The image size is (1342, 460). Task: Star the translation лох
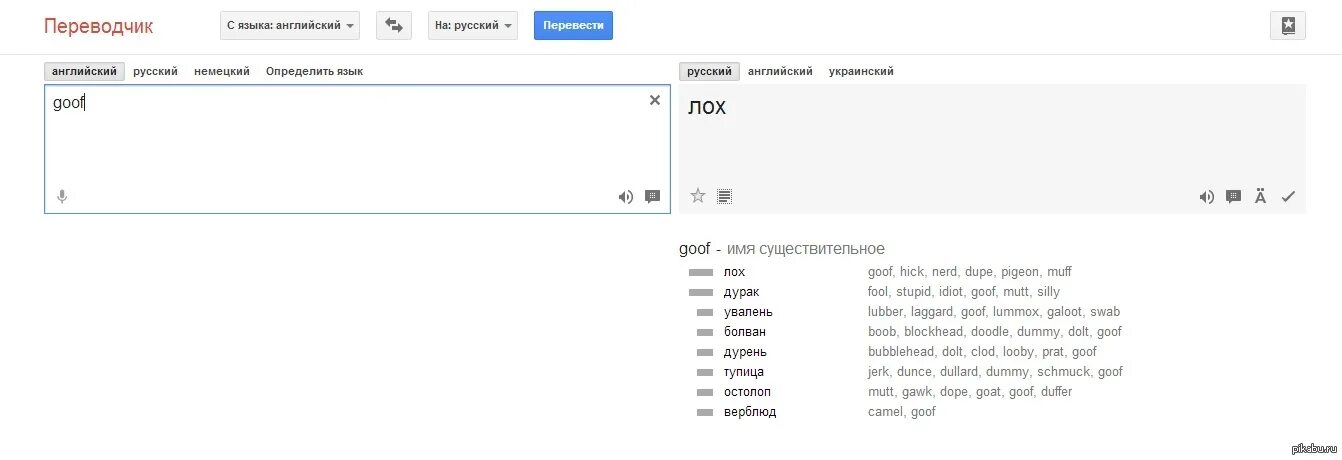click(x=698, y=196)
